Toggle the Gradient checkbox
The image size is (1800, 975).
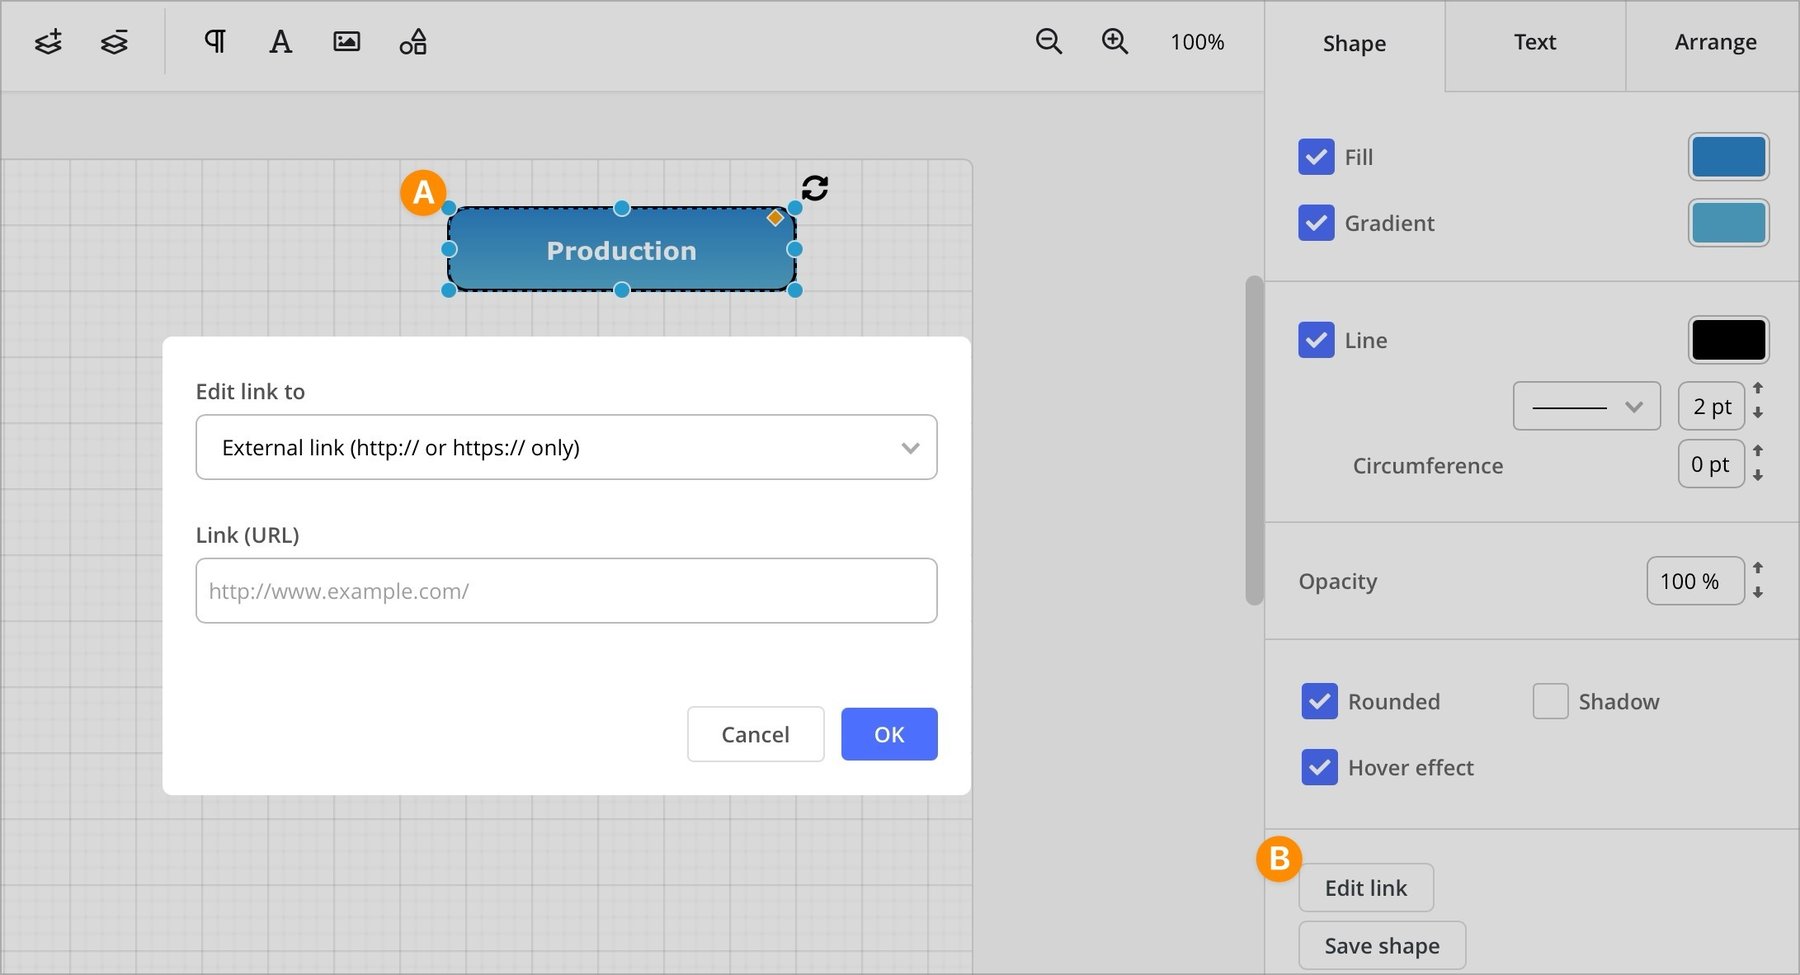coord(1316,223)
